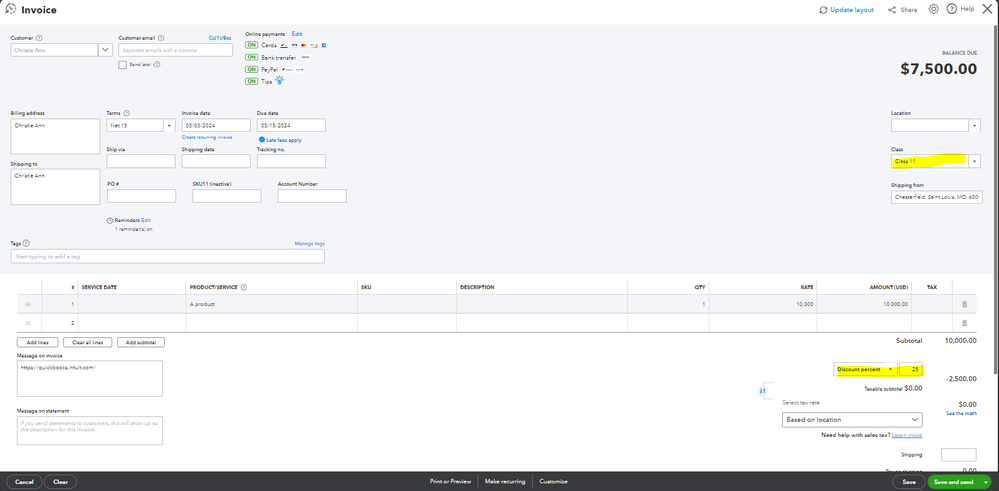The image size is (999, 491).
Task: Click the Cancel button
Action: pyautogui.click(x=24, y=482)
